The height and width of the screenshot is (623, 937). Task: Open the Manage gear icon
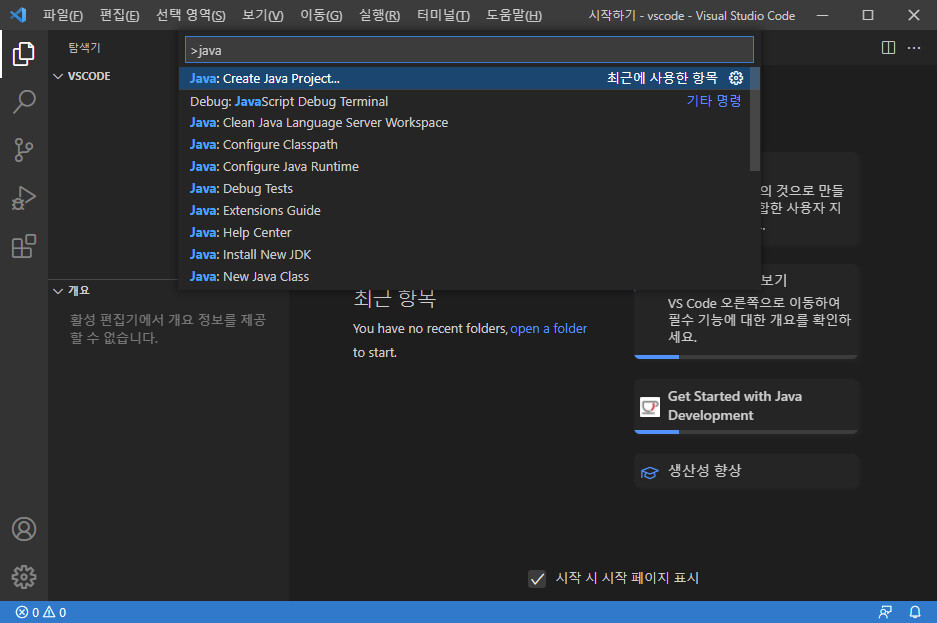tap(24, 577)
